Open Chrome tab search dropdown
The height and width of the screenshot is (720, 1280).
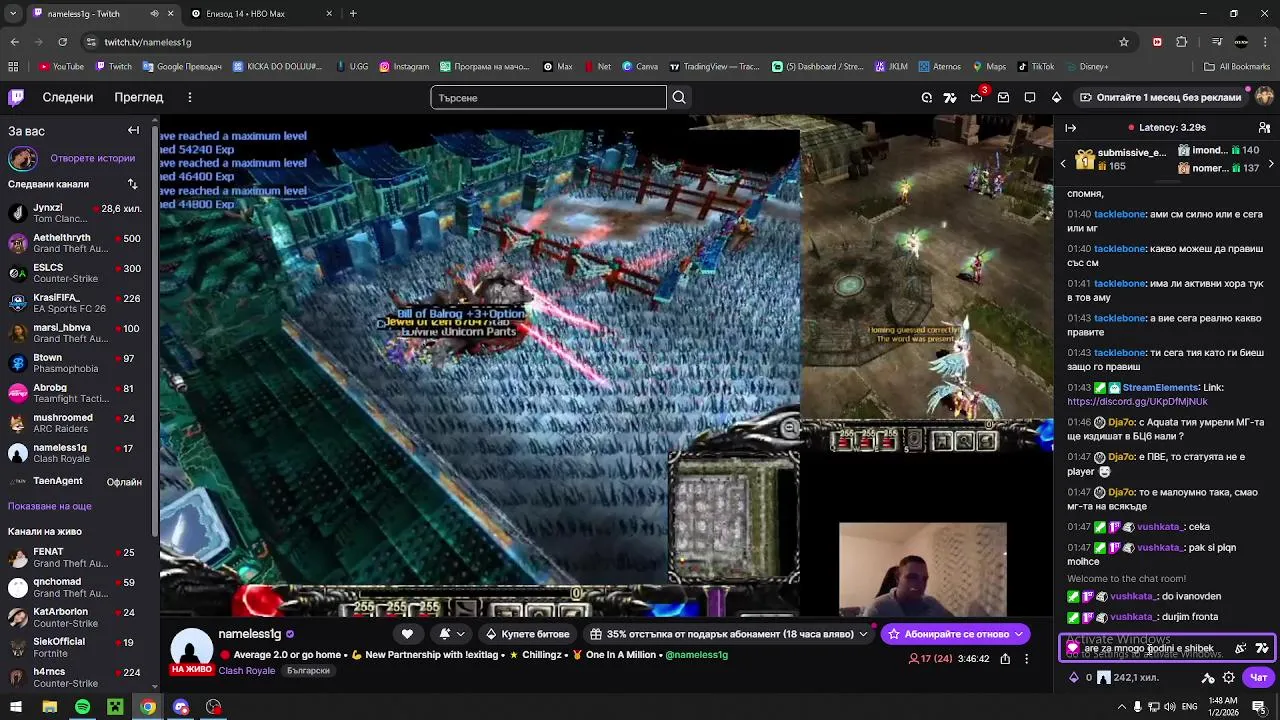13,14
